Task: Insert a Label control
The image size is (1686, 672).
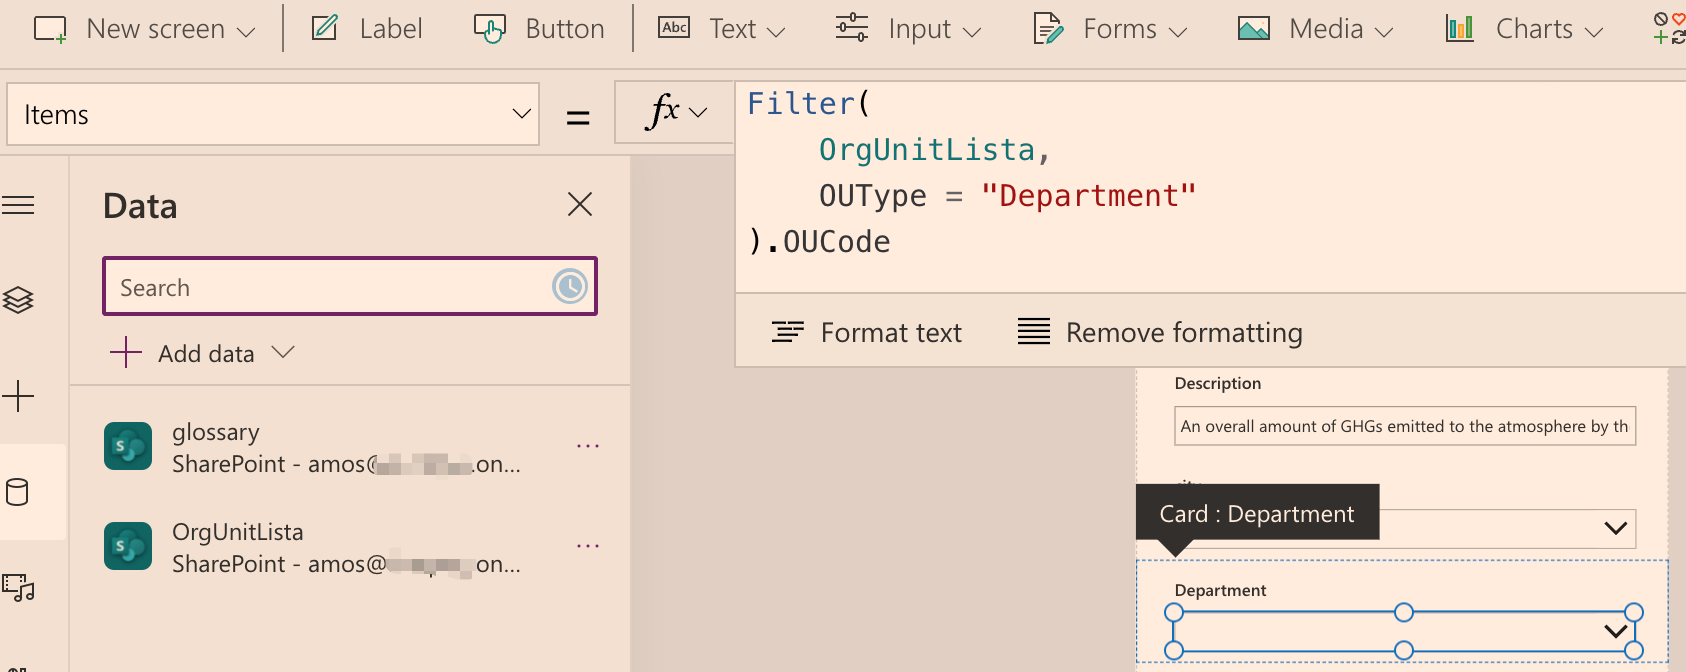Action: point(367,29)
